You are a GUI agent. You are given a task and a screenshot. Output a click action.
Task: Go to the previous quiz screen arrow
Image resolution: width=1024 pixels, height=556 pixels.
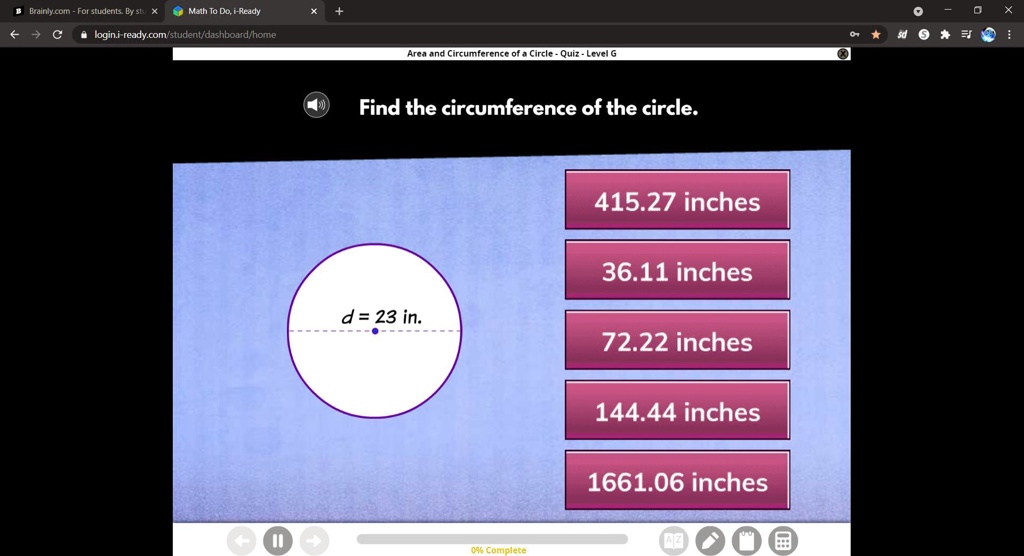click(x=242, y=540)
